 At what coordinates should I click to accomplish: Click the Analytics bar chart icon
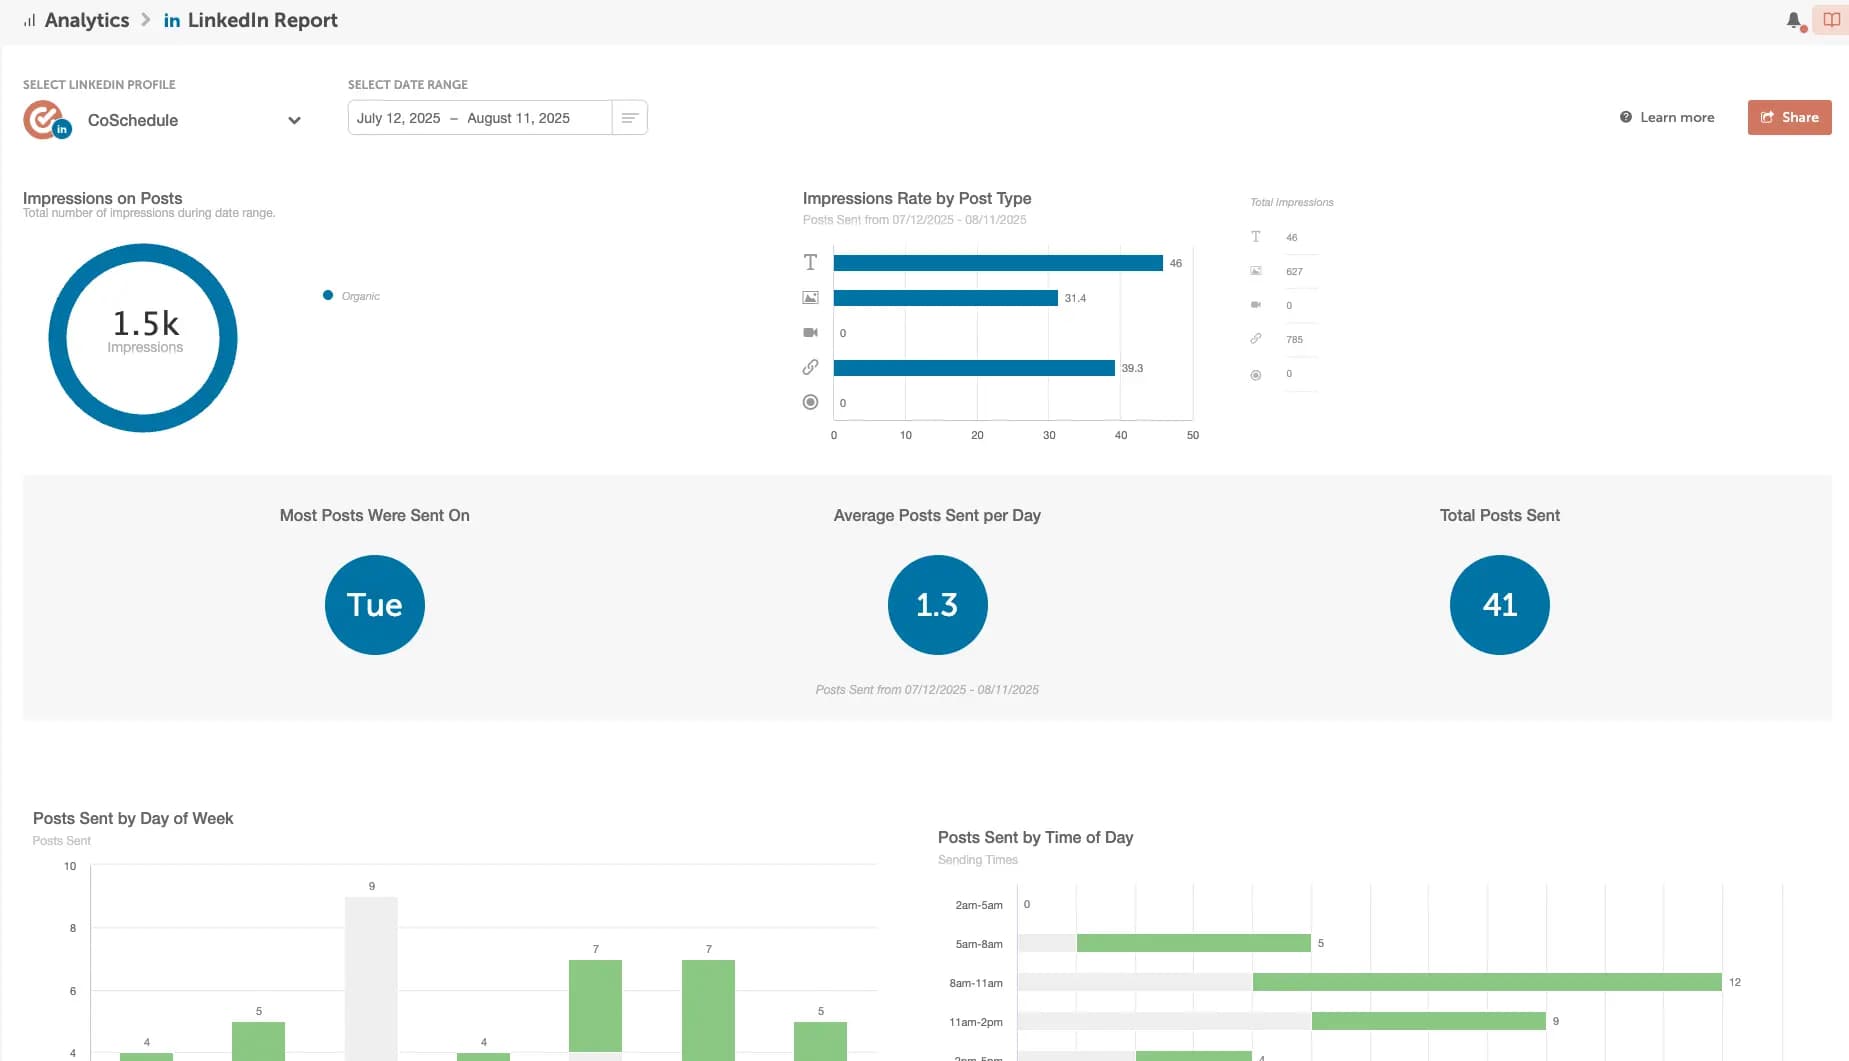click(x=30, y=21)
